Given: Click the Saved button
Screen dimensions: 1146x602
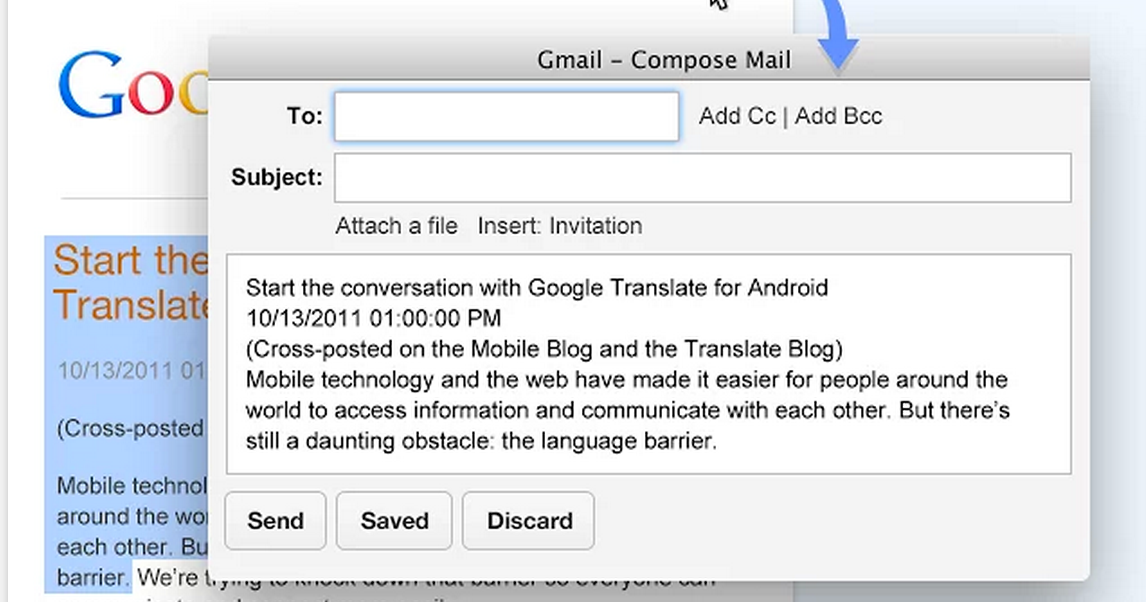Looking at the screenshot, I should [x=393, y=520].
